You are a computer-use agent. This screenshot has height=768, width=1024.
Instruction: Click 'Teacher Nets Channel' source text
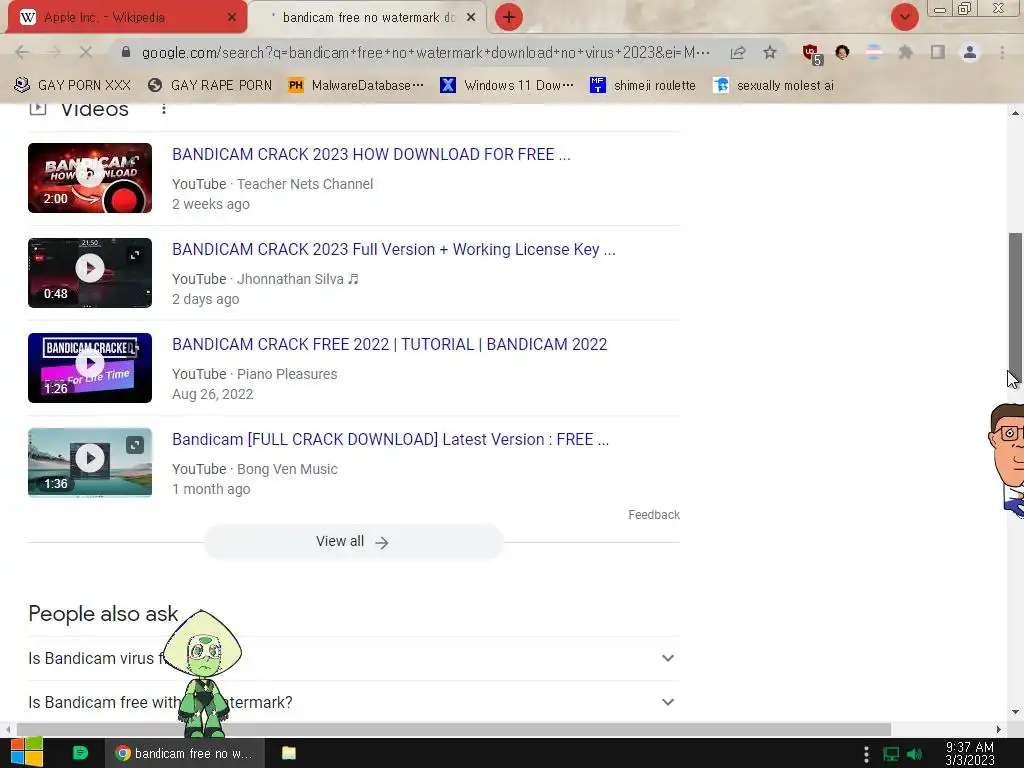coord(305,184)
